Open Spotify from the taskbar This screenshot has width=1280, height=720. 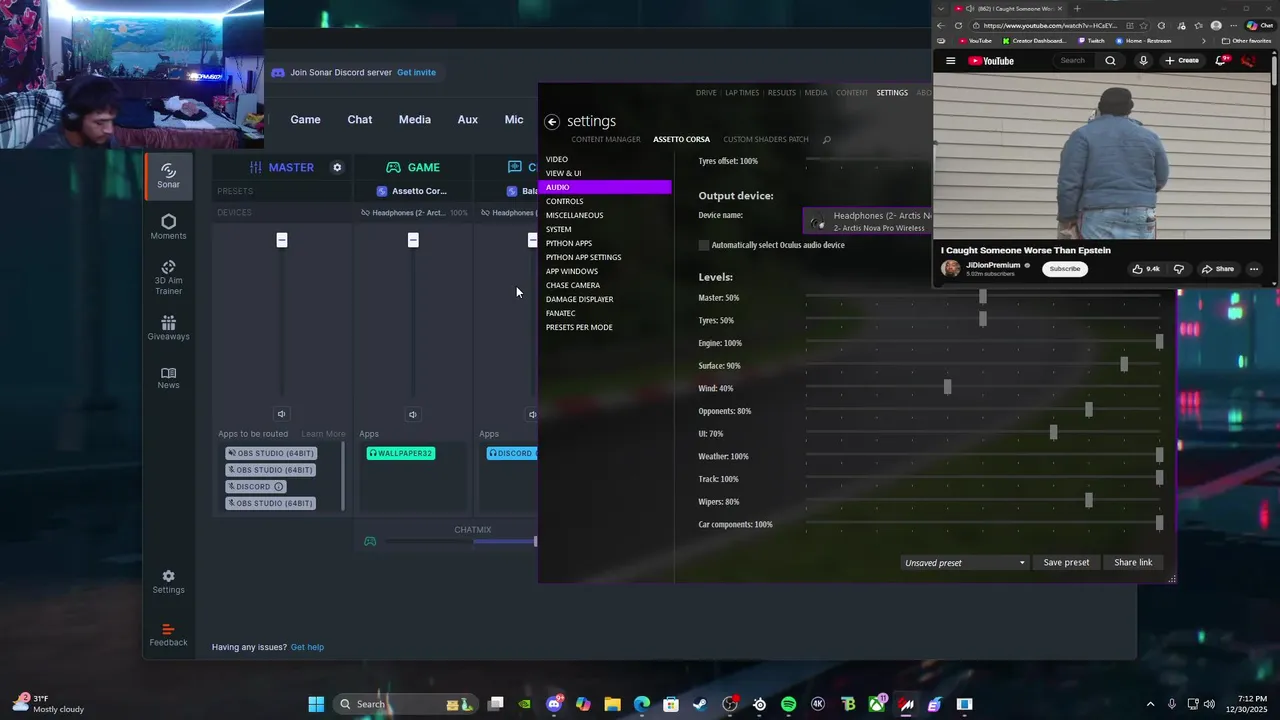(x=788, y=704)
